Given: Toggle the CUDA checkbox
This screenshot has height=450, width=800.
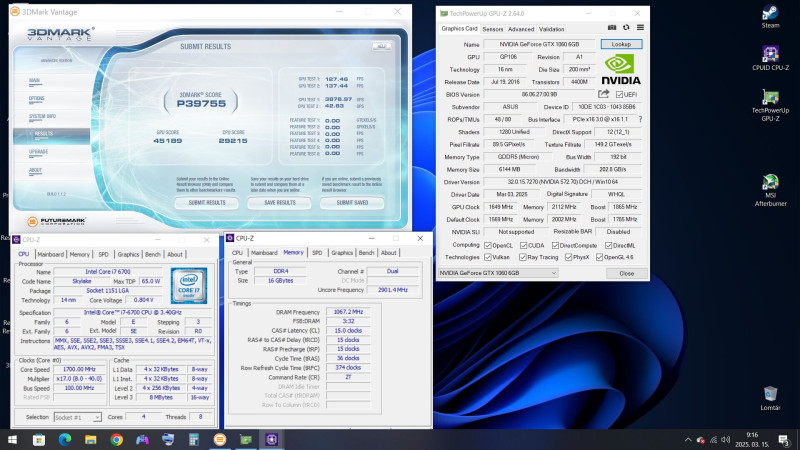Looking at the screenshot, I should [523, 245].
